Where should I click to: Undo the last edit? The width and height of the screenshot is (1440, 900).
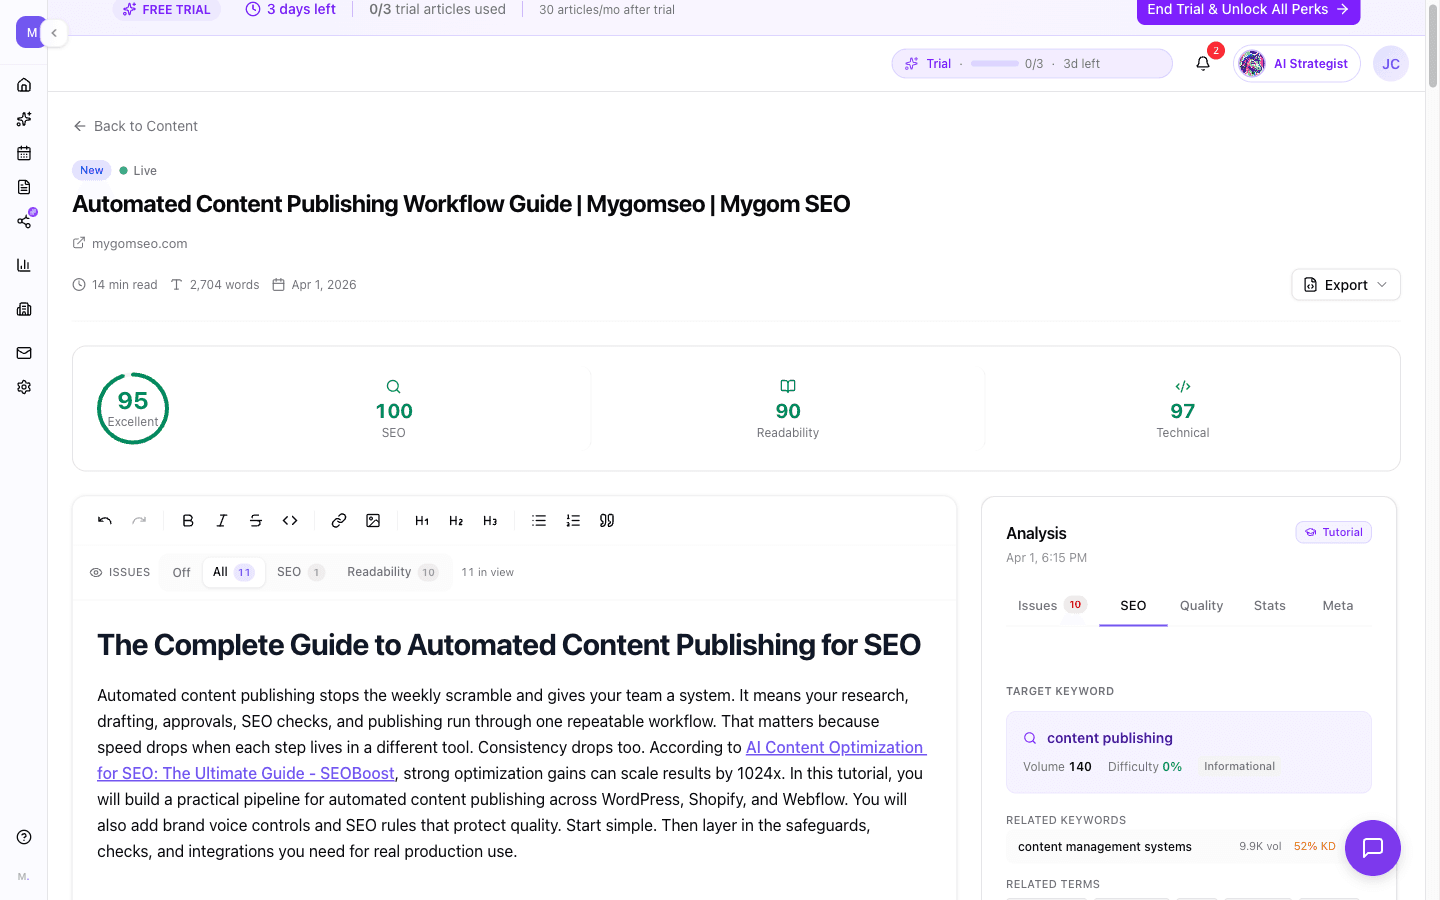click(104, 520)
